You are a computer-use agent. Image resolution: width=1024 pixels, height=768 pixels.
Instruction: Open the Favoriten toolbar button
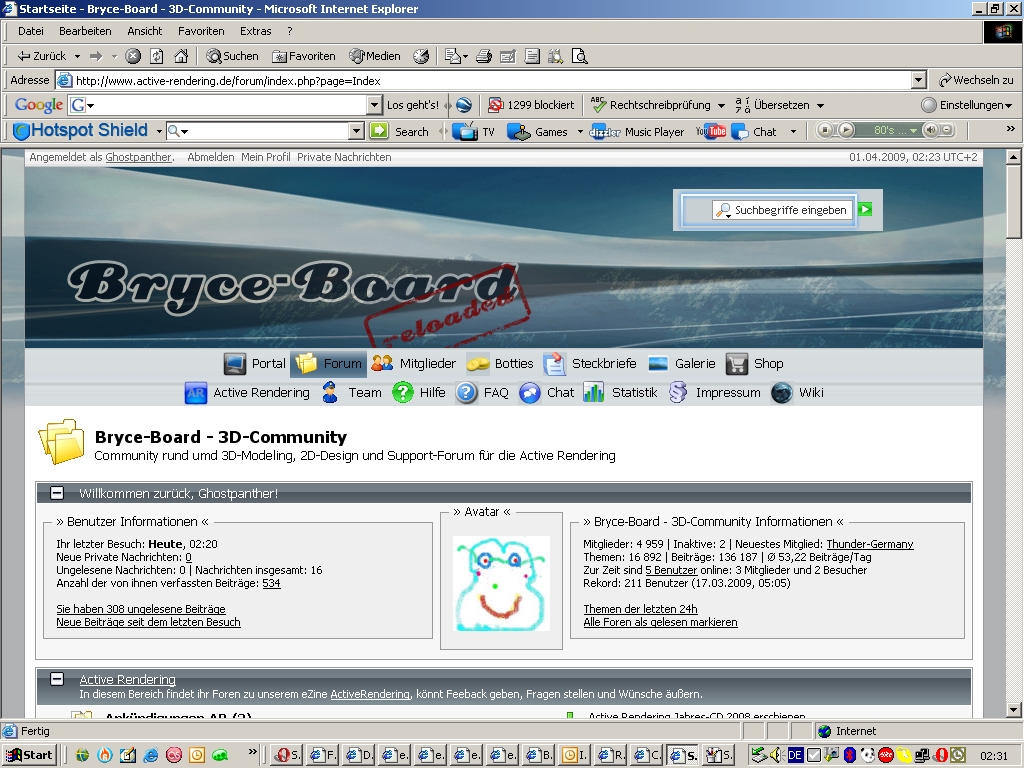304,56
